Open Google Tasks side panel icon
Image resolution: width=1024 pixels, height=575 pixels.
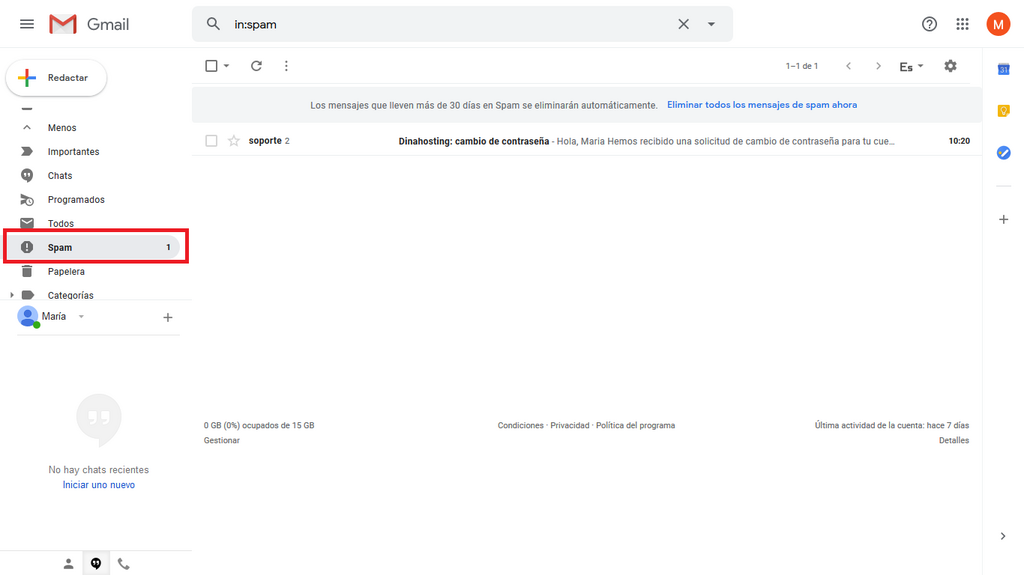pyautogui.click(x=1004, y=153)
